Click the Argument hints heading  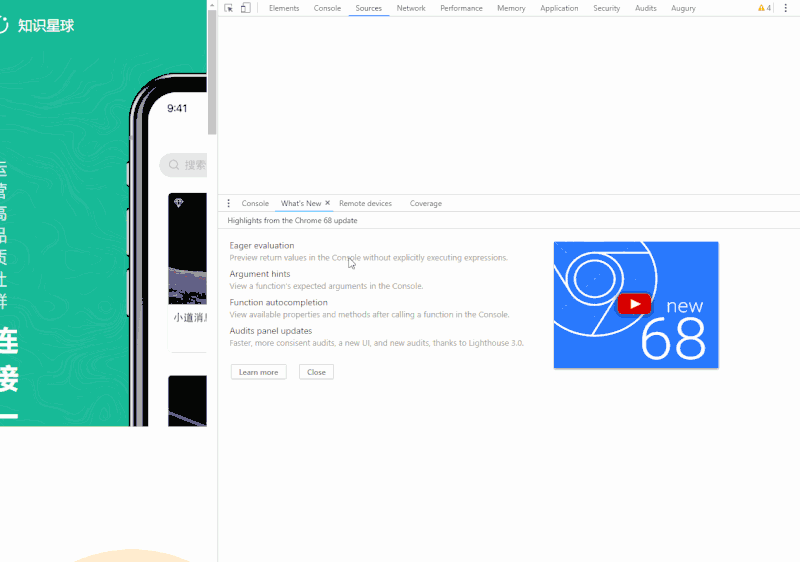pos(260,274)
